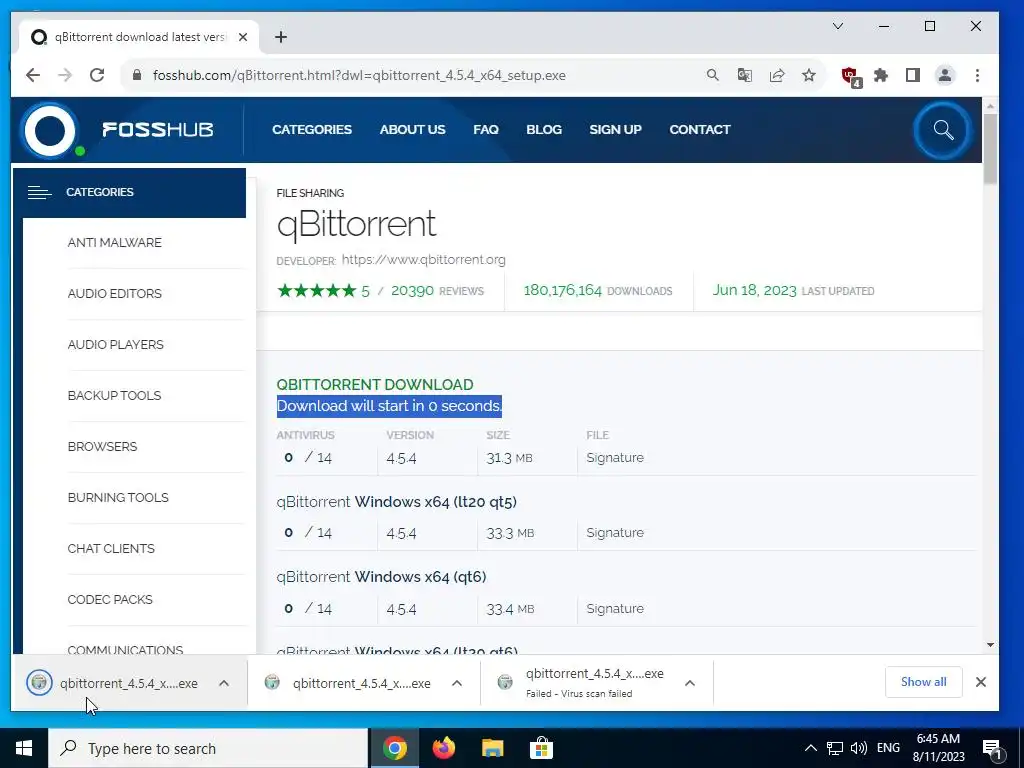Reload the FossHub page
Viewport: 1024px width, 768px height.
97,75
